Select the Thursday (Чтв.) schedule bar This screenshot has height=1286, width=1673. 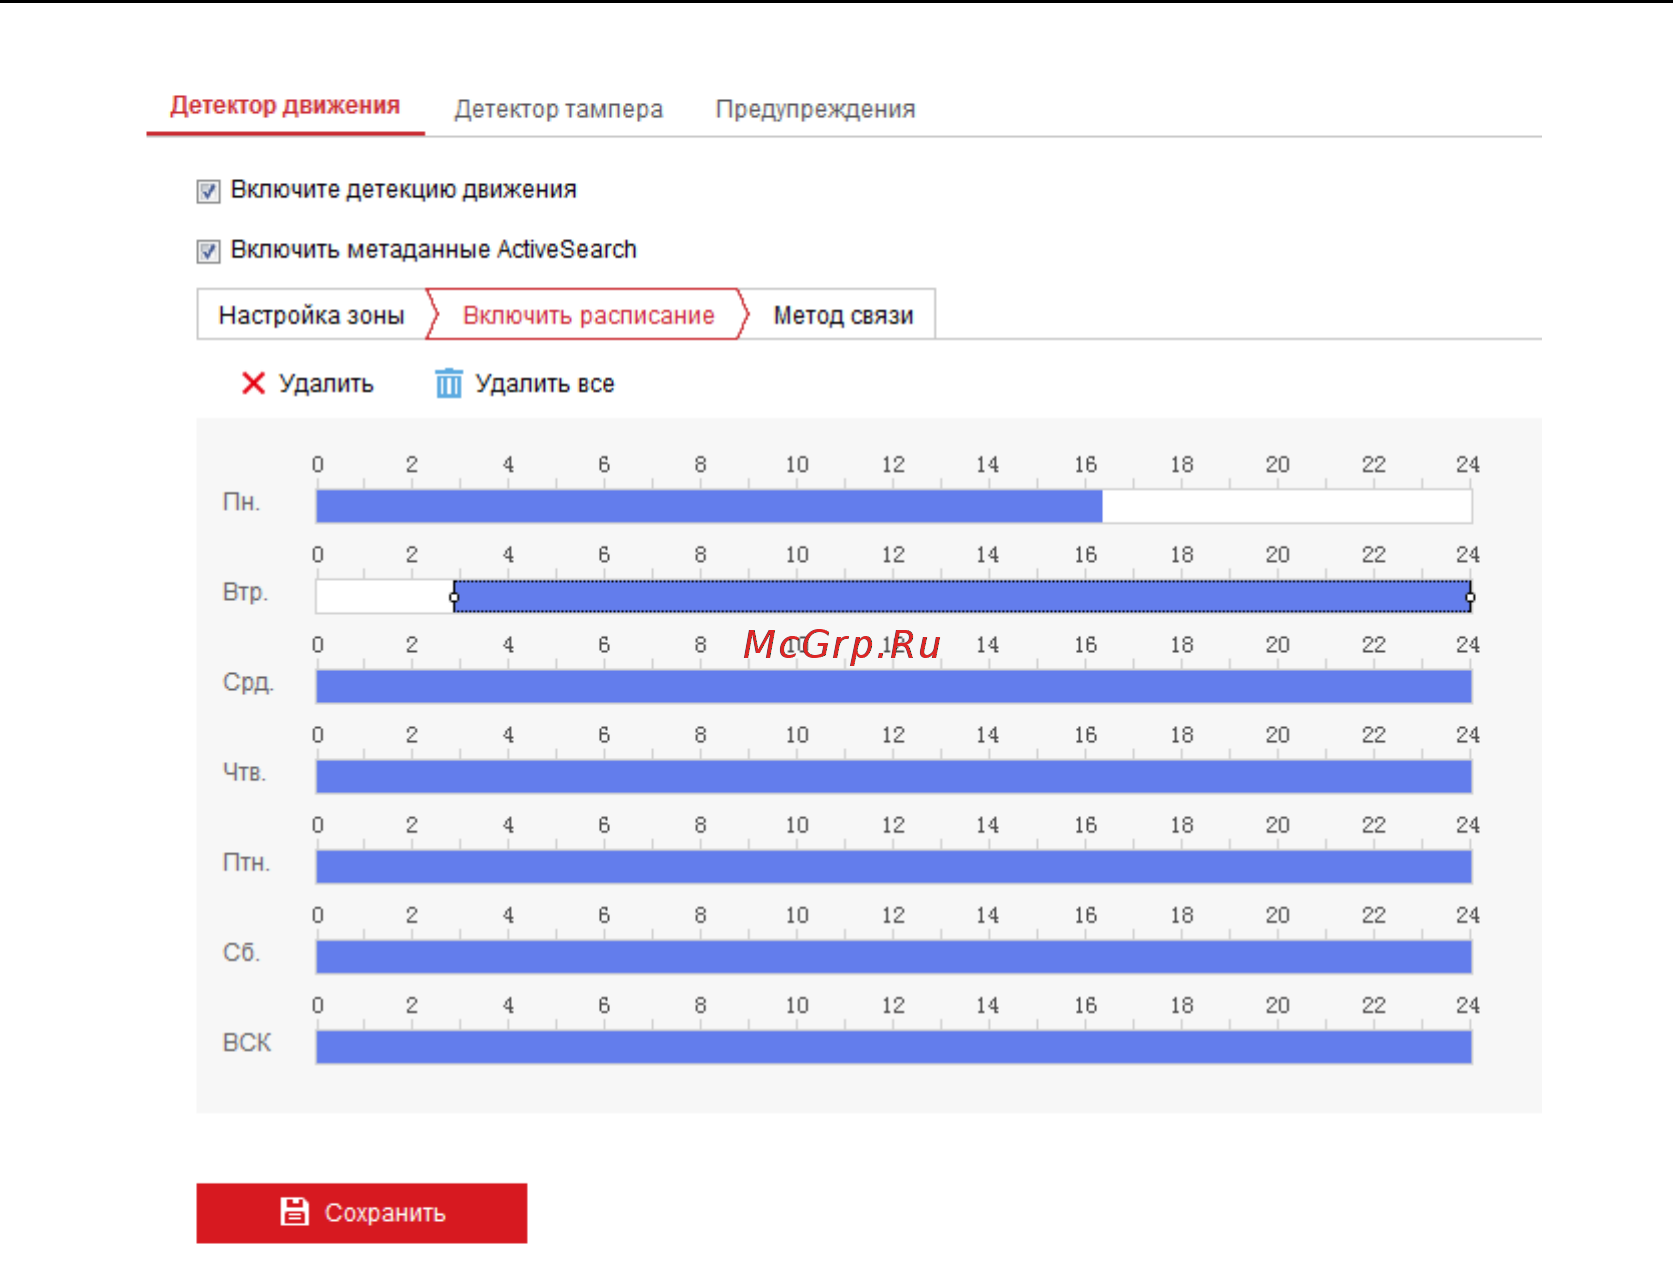pos(894,776)
